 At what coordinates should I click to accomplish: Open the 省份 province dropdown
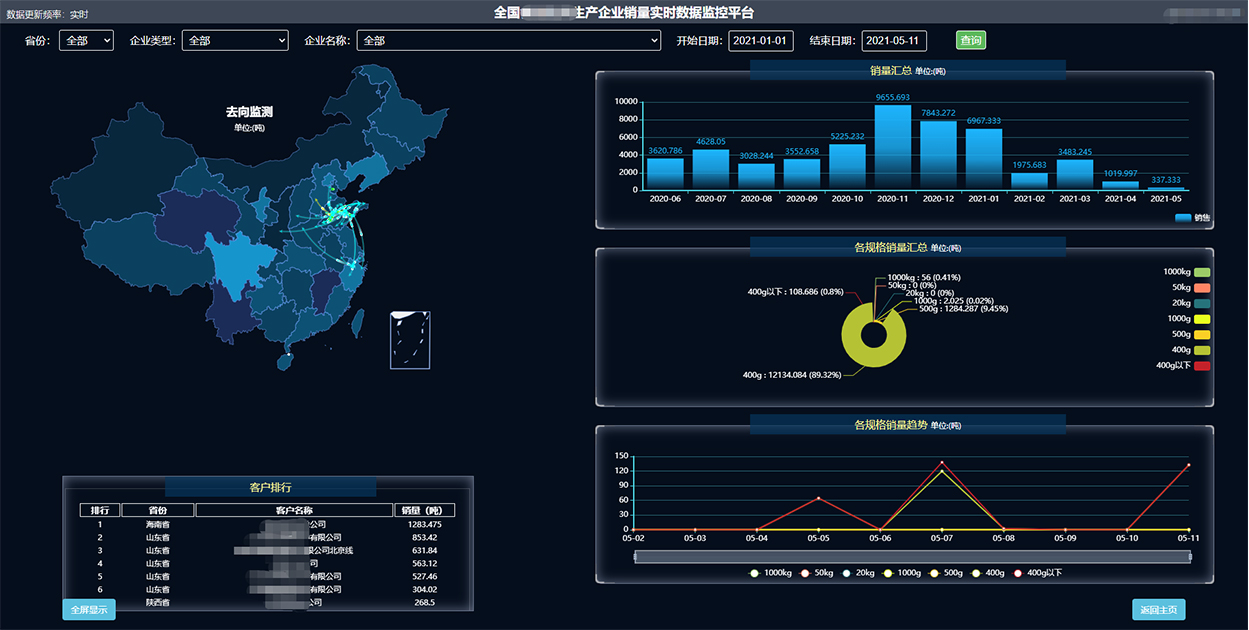[86, 41]
